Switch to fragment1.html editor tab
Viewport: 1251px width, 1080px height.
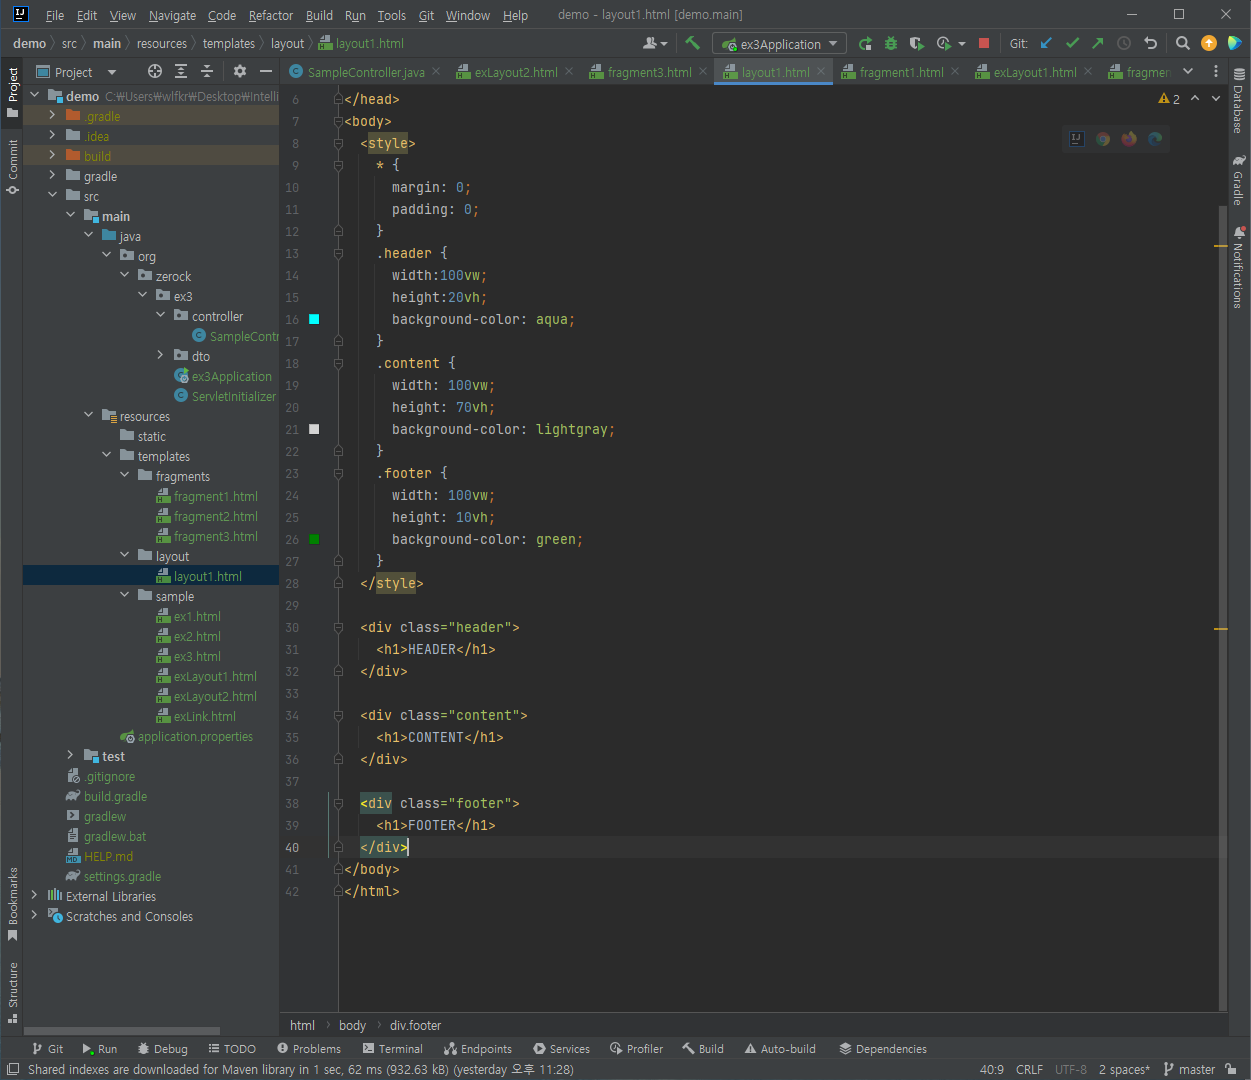(901, 72)
